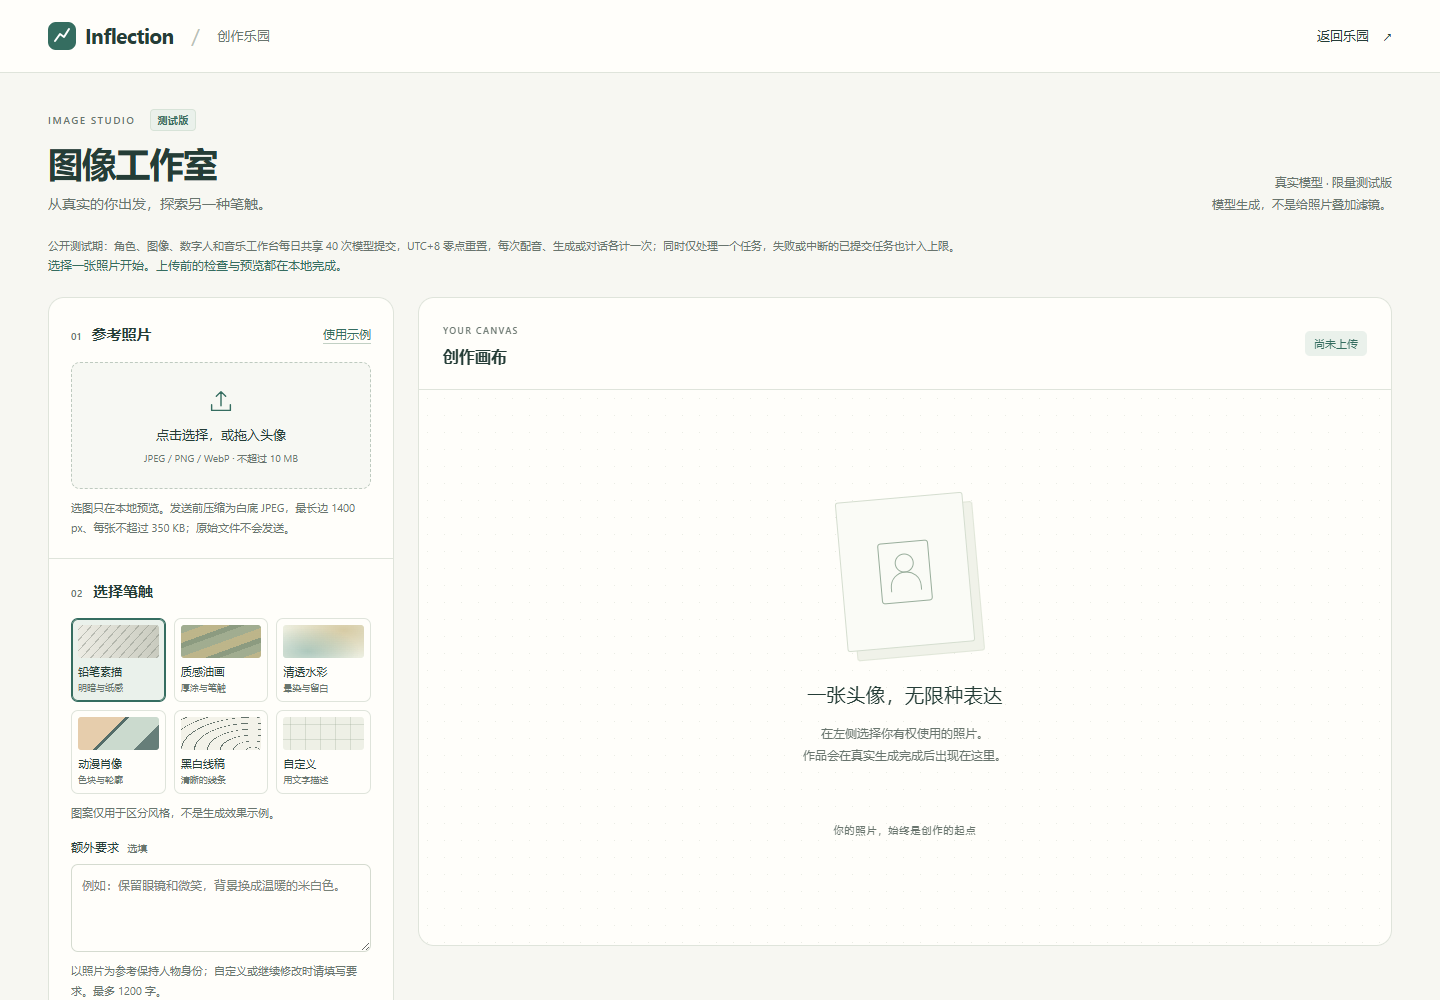Click the 你的照片，始终是创作的起点 text
This screenshot has width=1440, height=1000.
click(x=905, y=830)
